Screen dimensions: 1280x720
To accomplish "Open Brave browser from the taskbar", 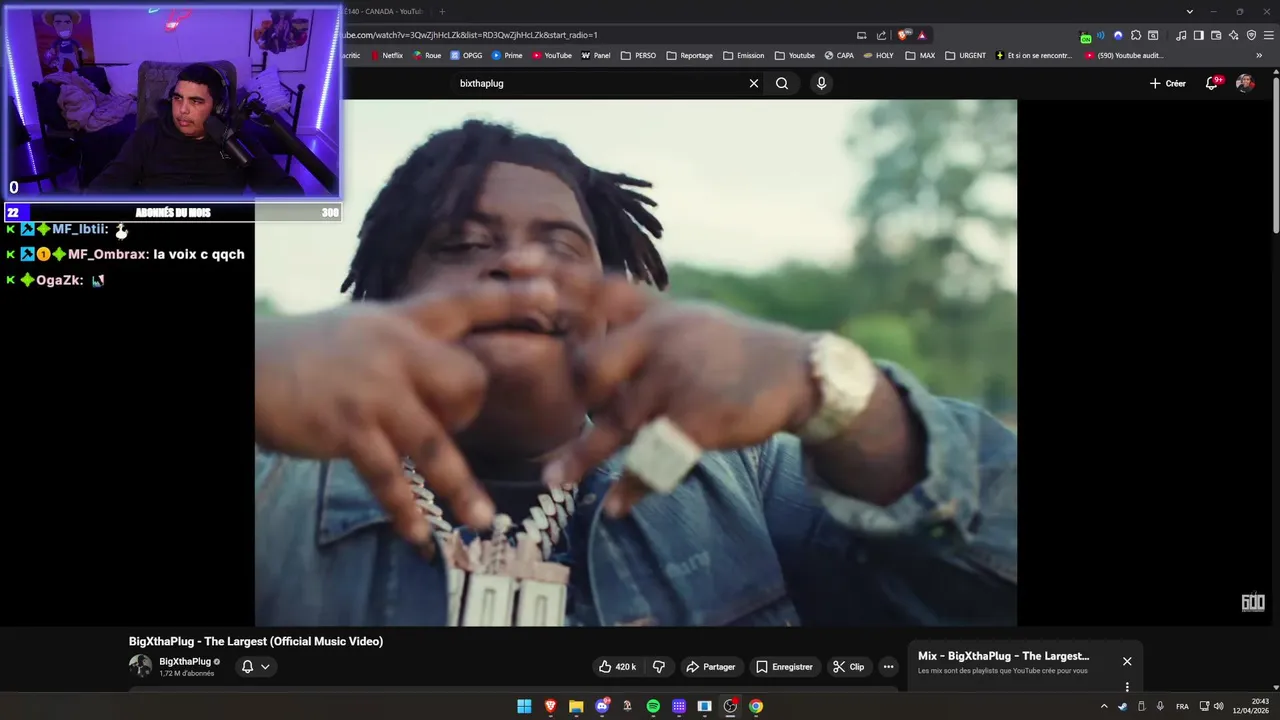I will click(x=550, y=706).
